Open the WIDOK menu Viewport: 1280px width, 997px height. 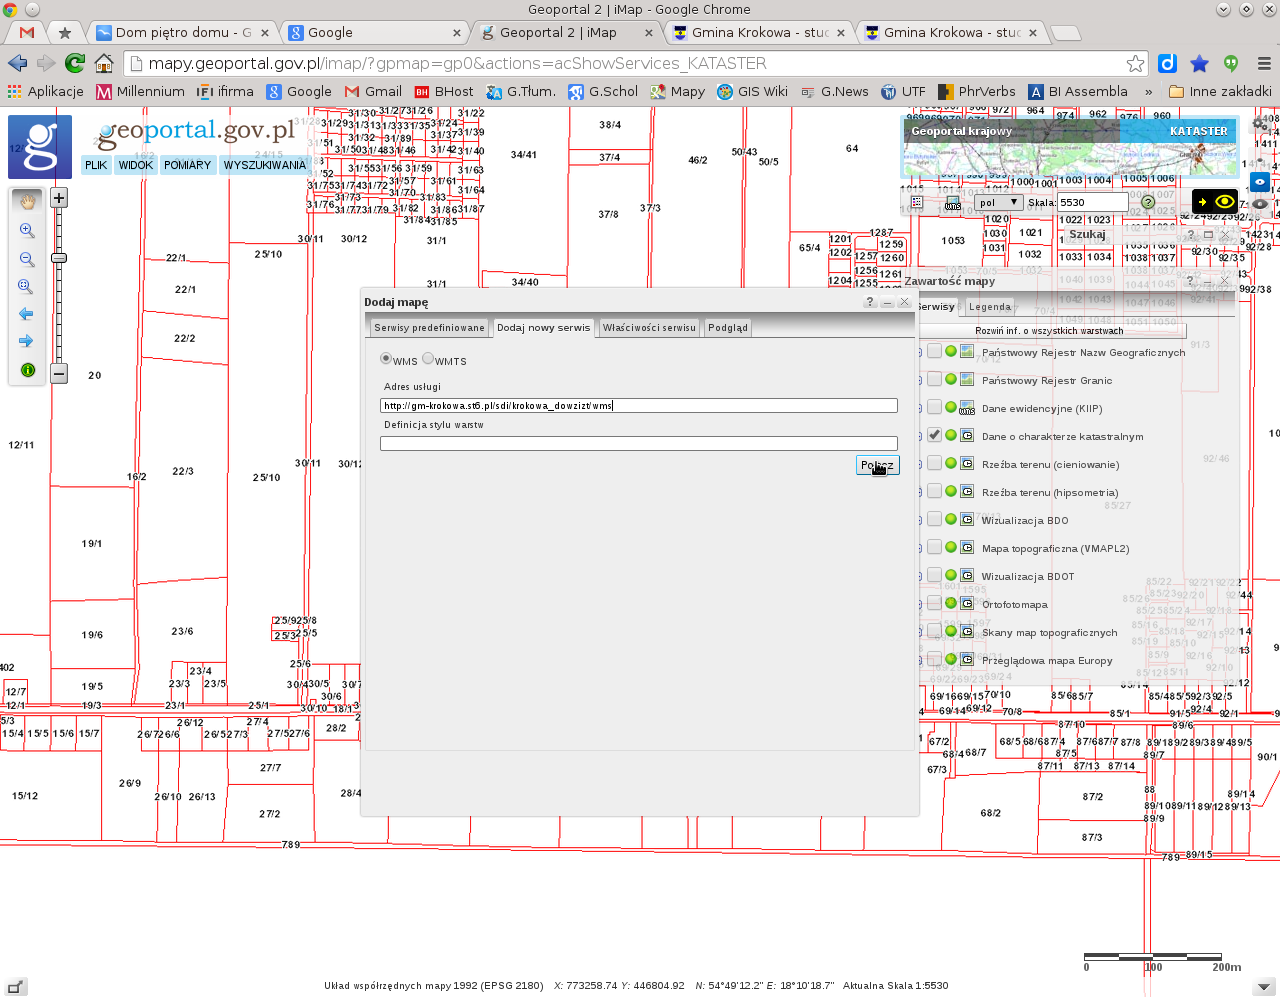[x=136, y=165]
